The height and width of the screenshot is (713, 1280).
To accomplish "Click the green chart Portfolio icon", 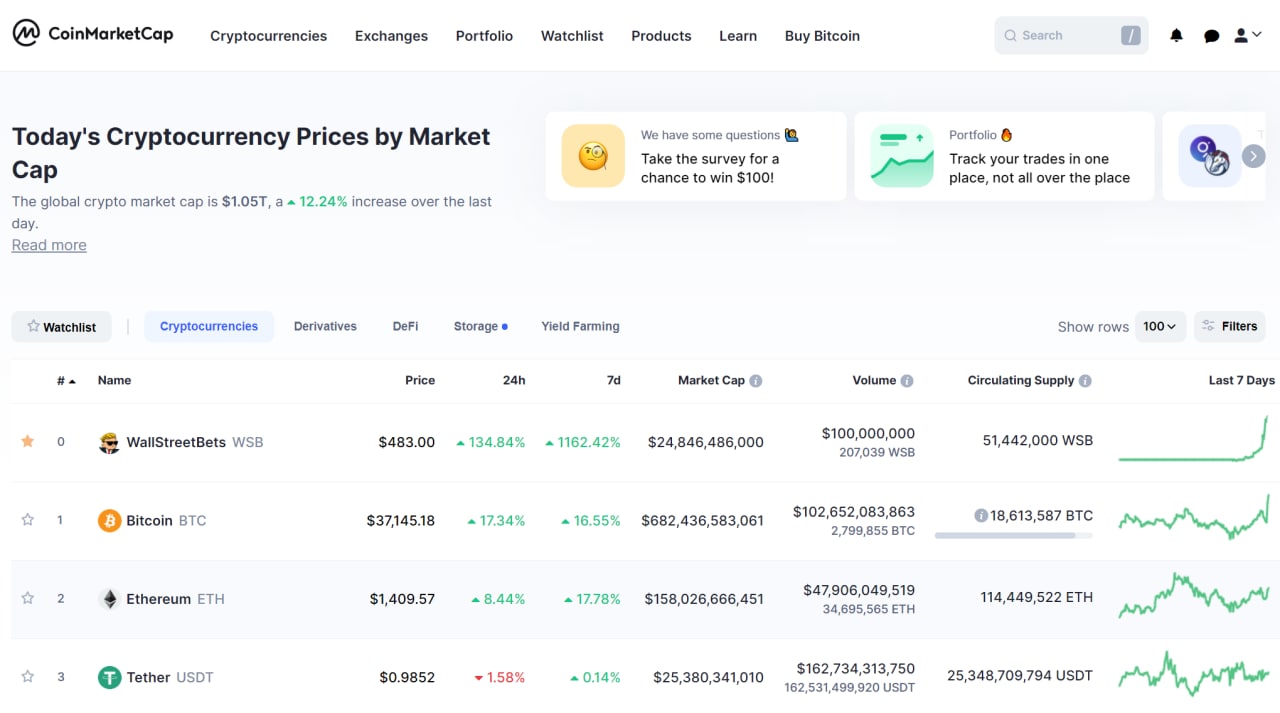I will tap(902, 156).
